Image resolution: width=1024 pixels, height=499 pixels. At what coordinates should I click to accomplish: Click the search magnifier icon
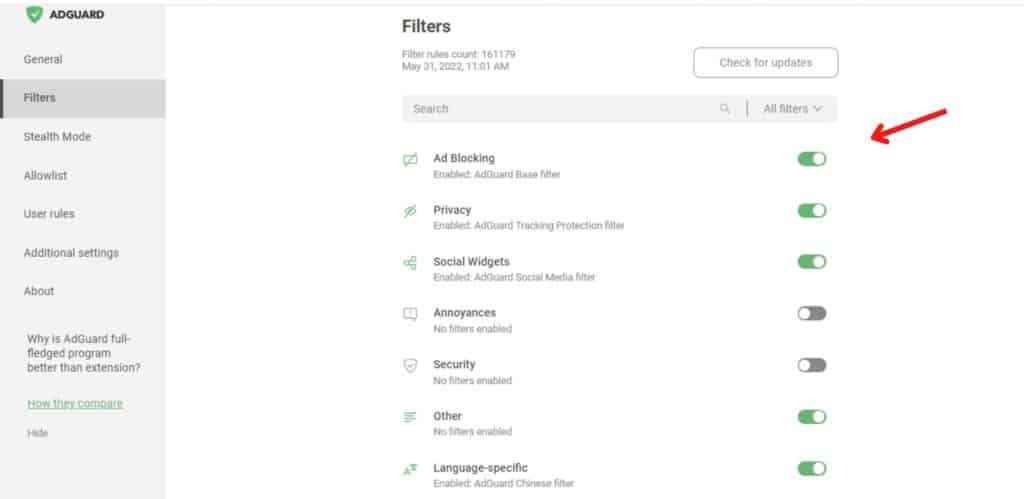point(724,109)
